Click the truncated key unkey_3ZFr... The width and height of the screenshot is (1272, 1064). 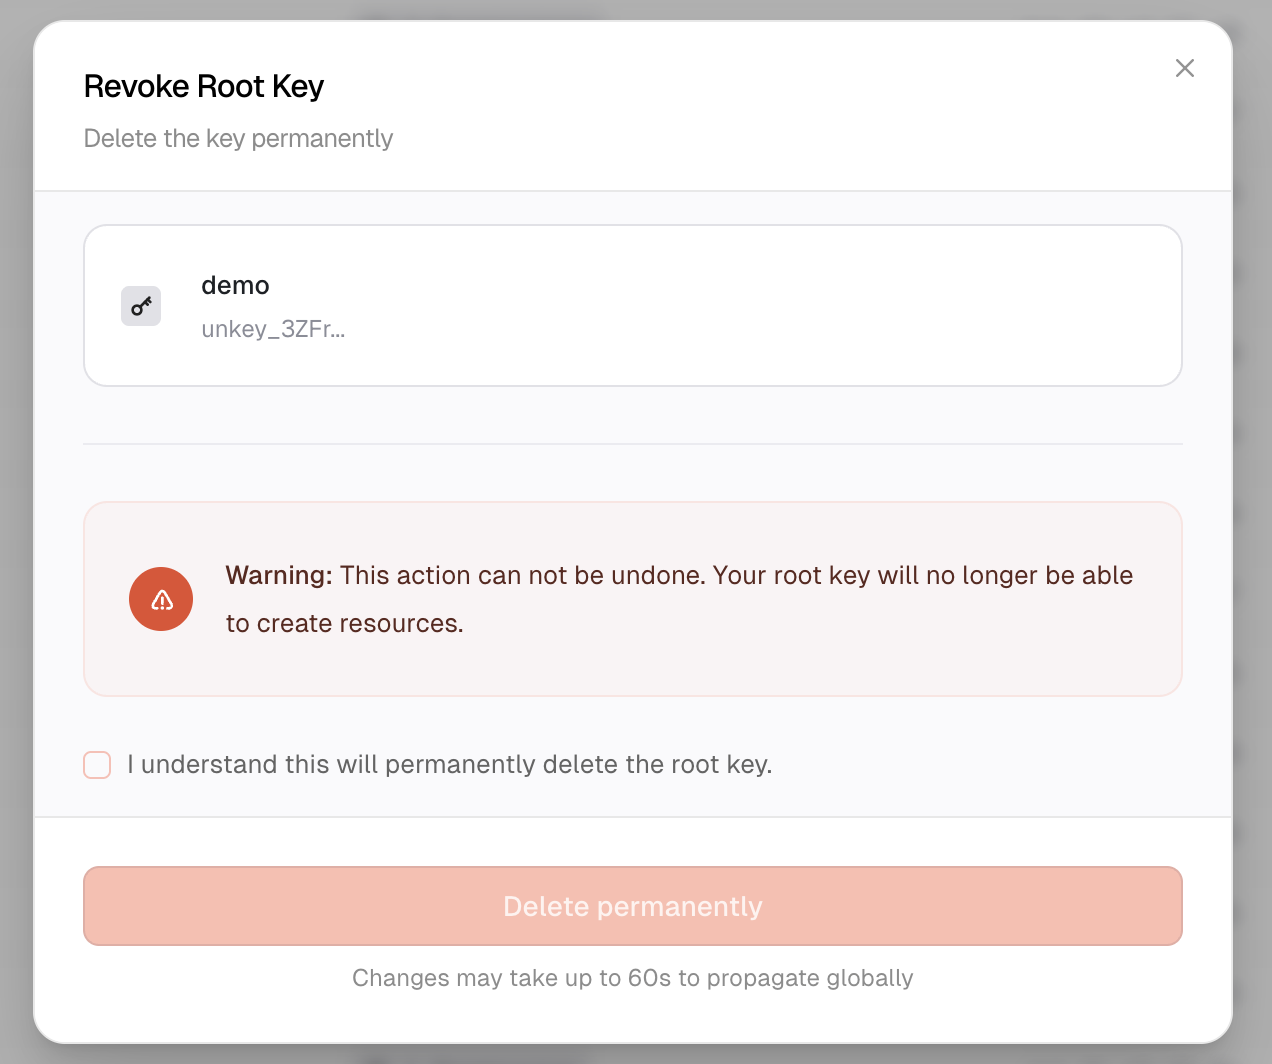point(273,328)
